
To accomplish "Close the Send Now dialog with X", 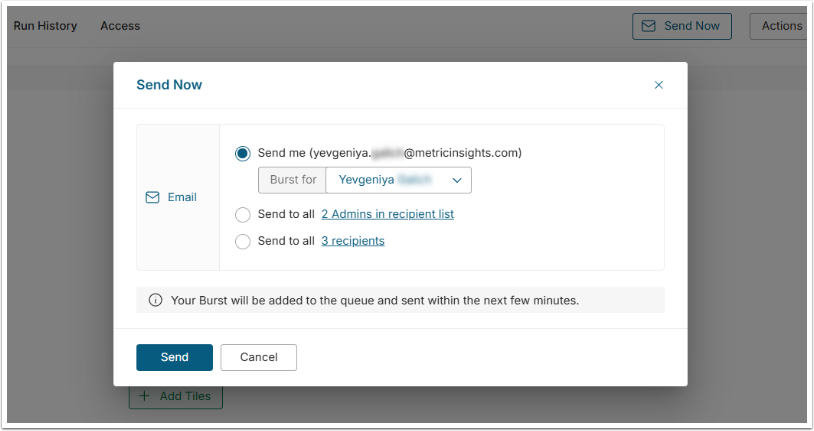I will [658, 85].
